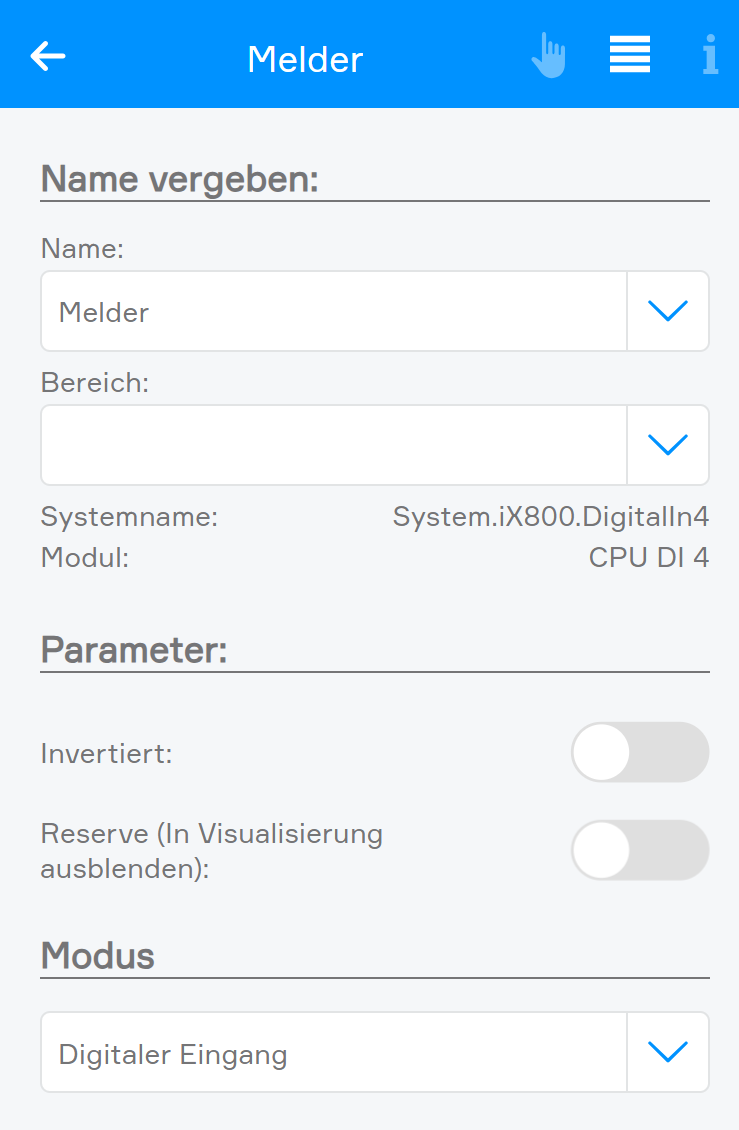
Task: Open the list menu icon in header
Action: (x=629, y=55)
